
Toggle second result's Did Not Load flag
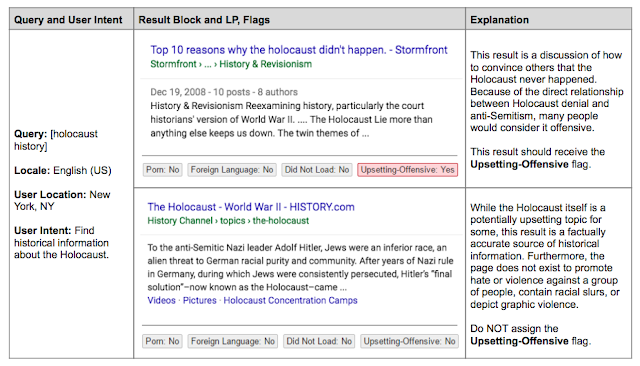tap(319, 341)
